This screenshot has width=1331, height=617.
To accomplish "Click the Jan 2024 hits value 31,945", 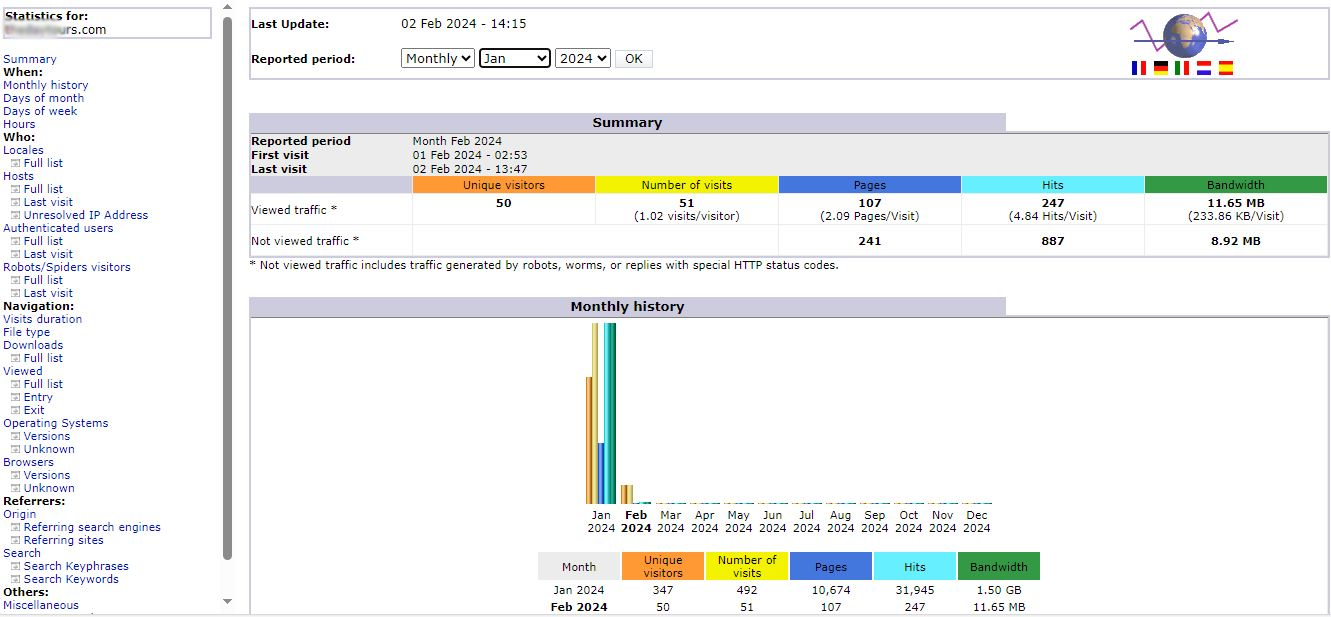I will (915, 590).
